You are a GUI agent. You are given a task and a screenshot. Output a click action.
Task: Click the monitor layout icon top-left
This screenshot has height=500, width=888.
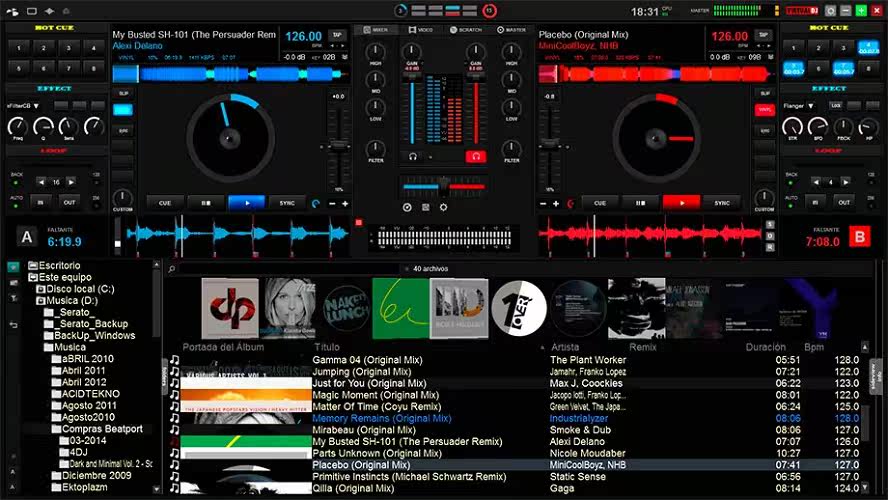tap(32, 11)
